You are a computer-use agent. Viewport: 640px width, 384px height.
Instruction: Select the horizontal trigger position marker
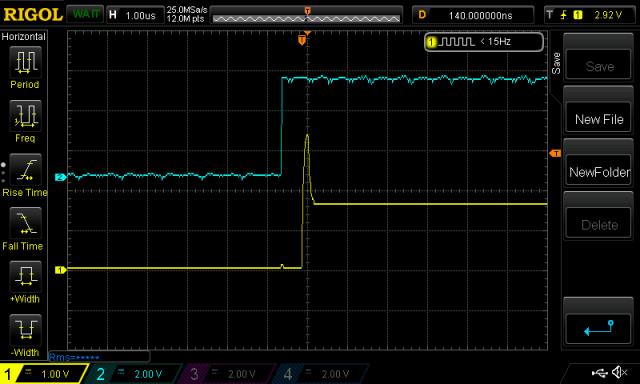pos(302,40)
